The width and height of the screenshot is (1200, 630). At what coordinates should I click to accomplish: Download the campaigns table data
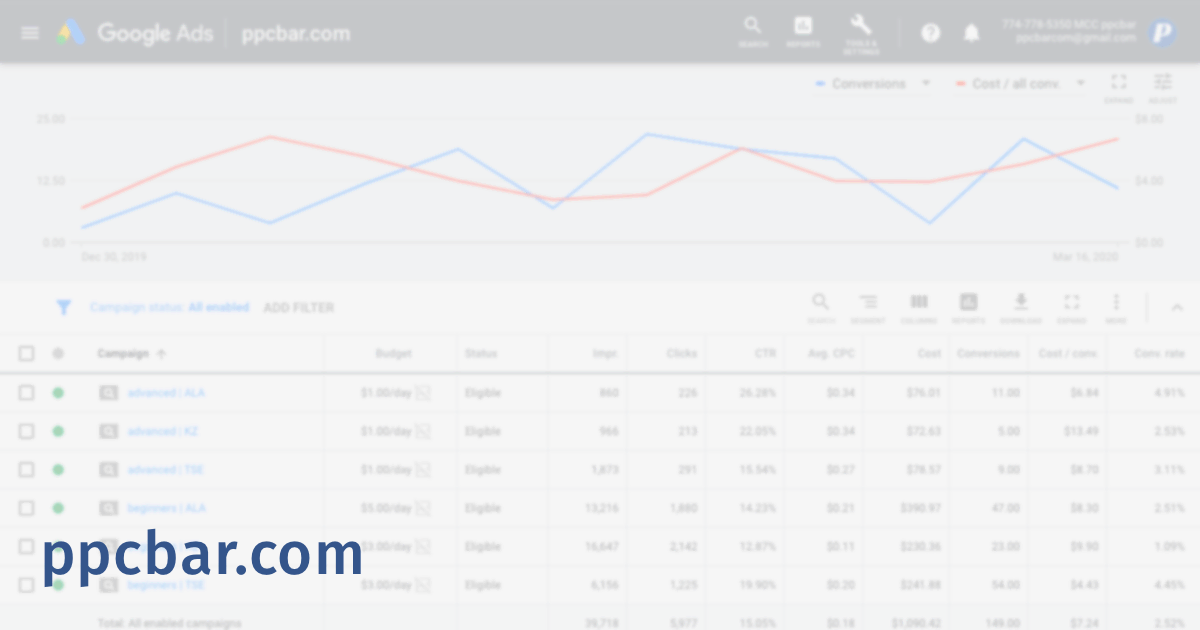(1021, 308)
